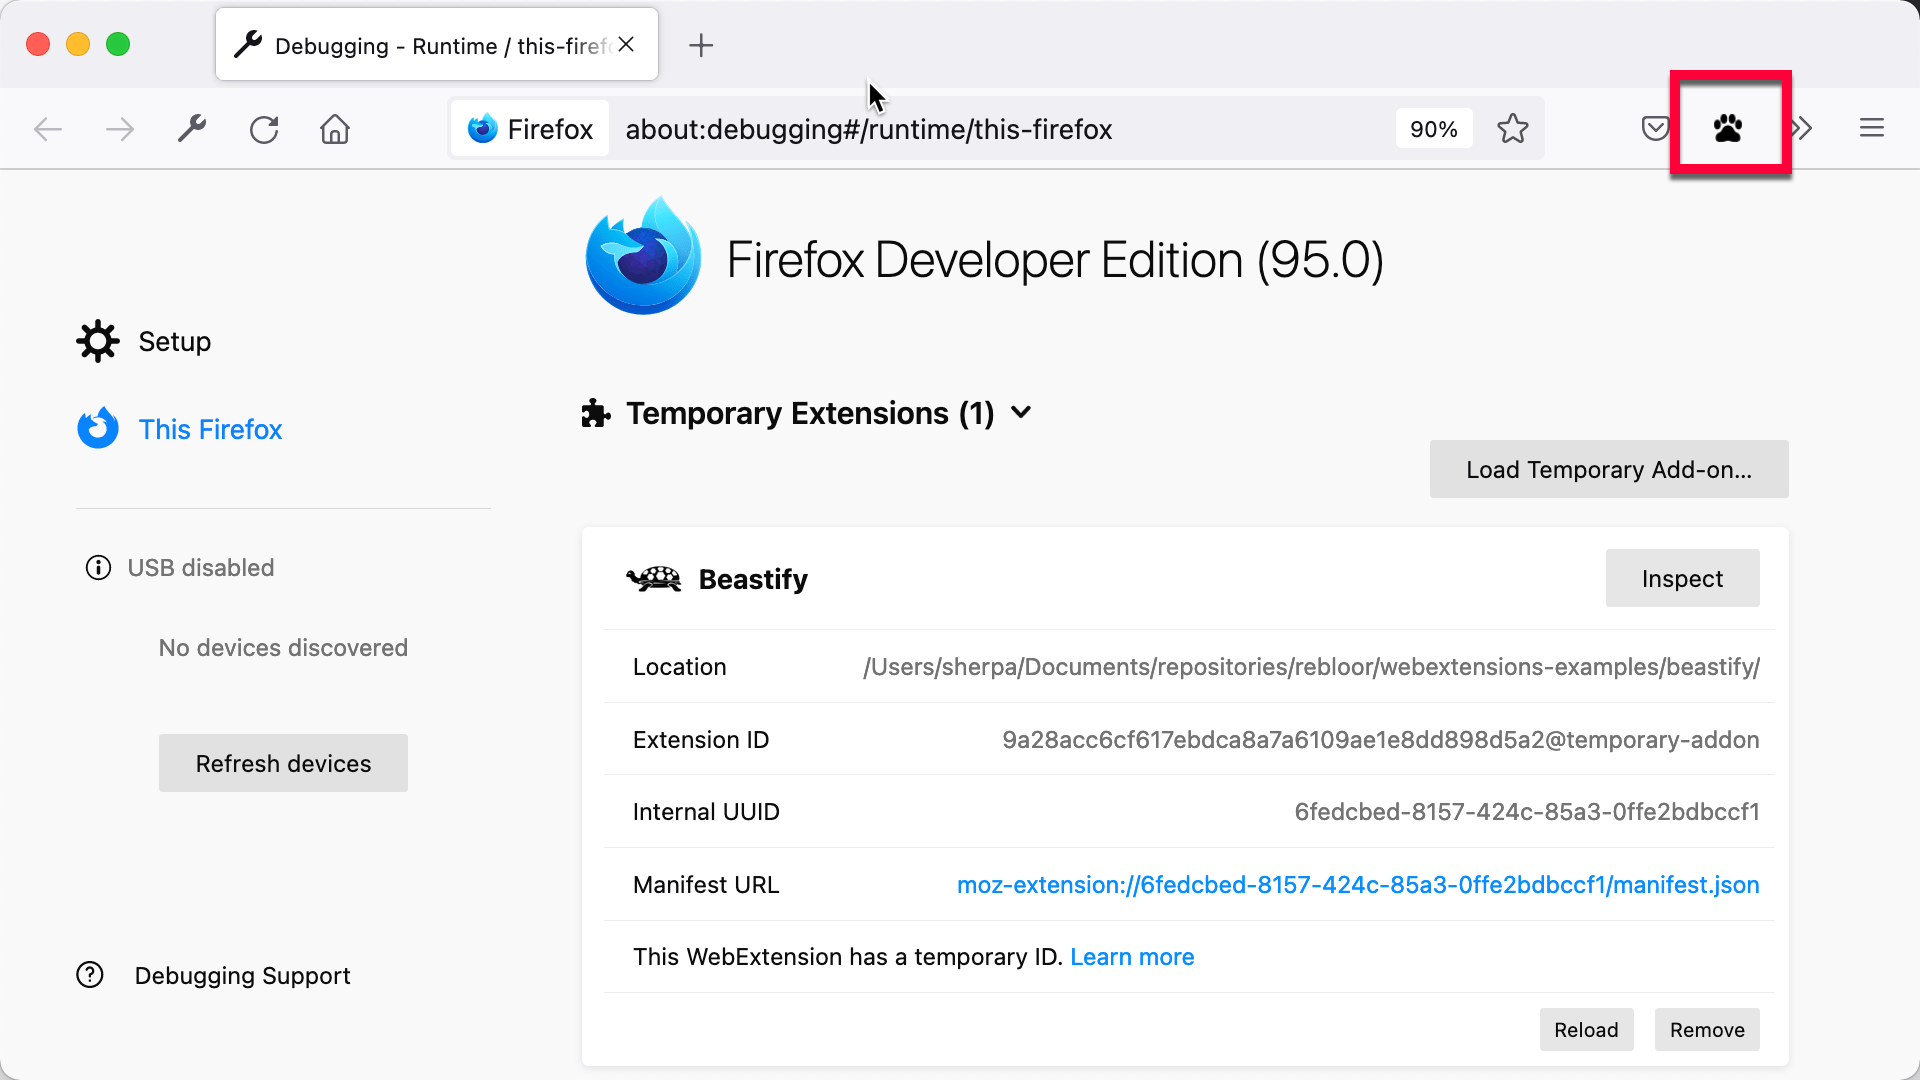Click the forward navigation arrow button
Image resolution: width=1920 pixels, height=1080 pixels.
tap(120, 128)
